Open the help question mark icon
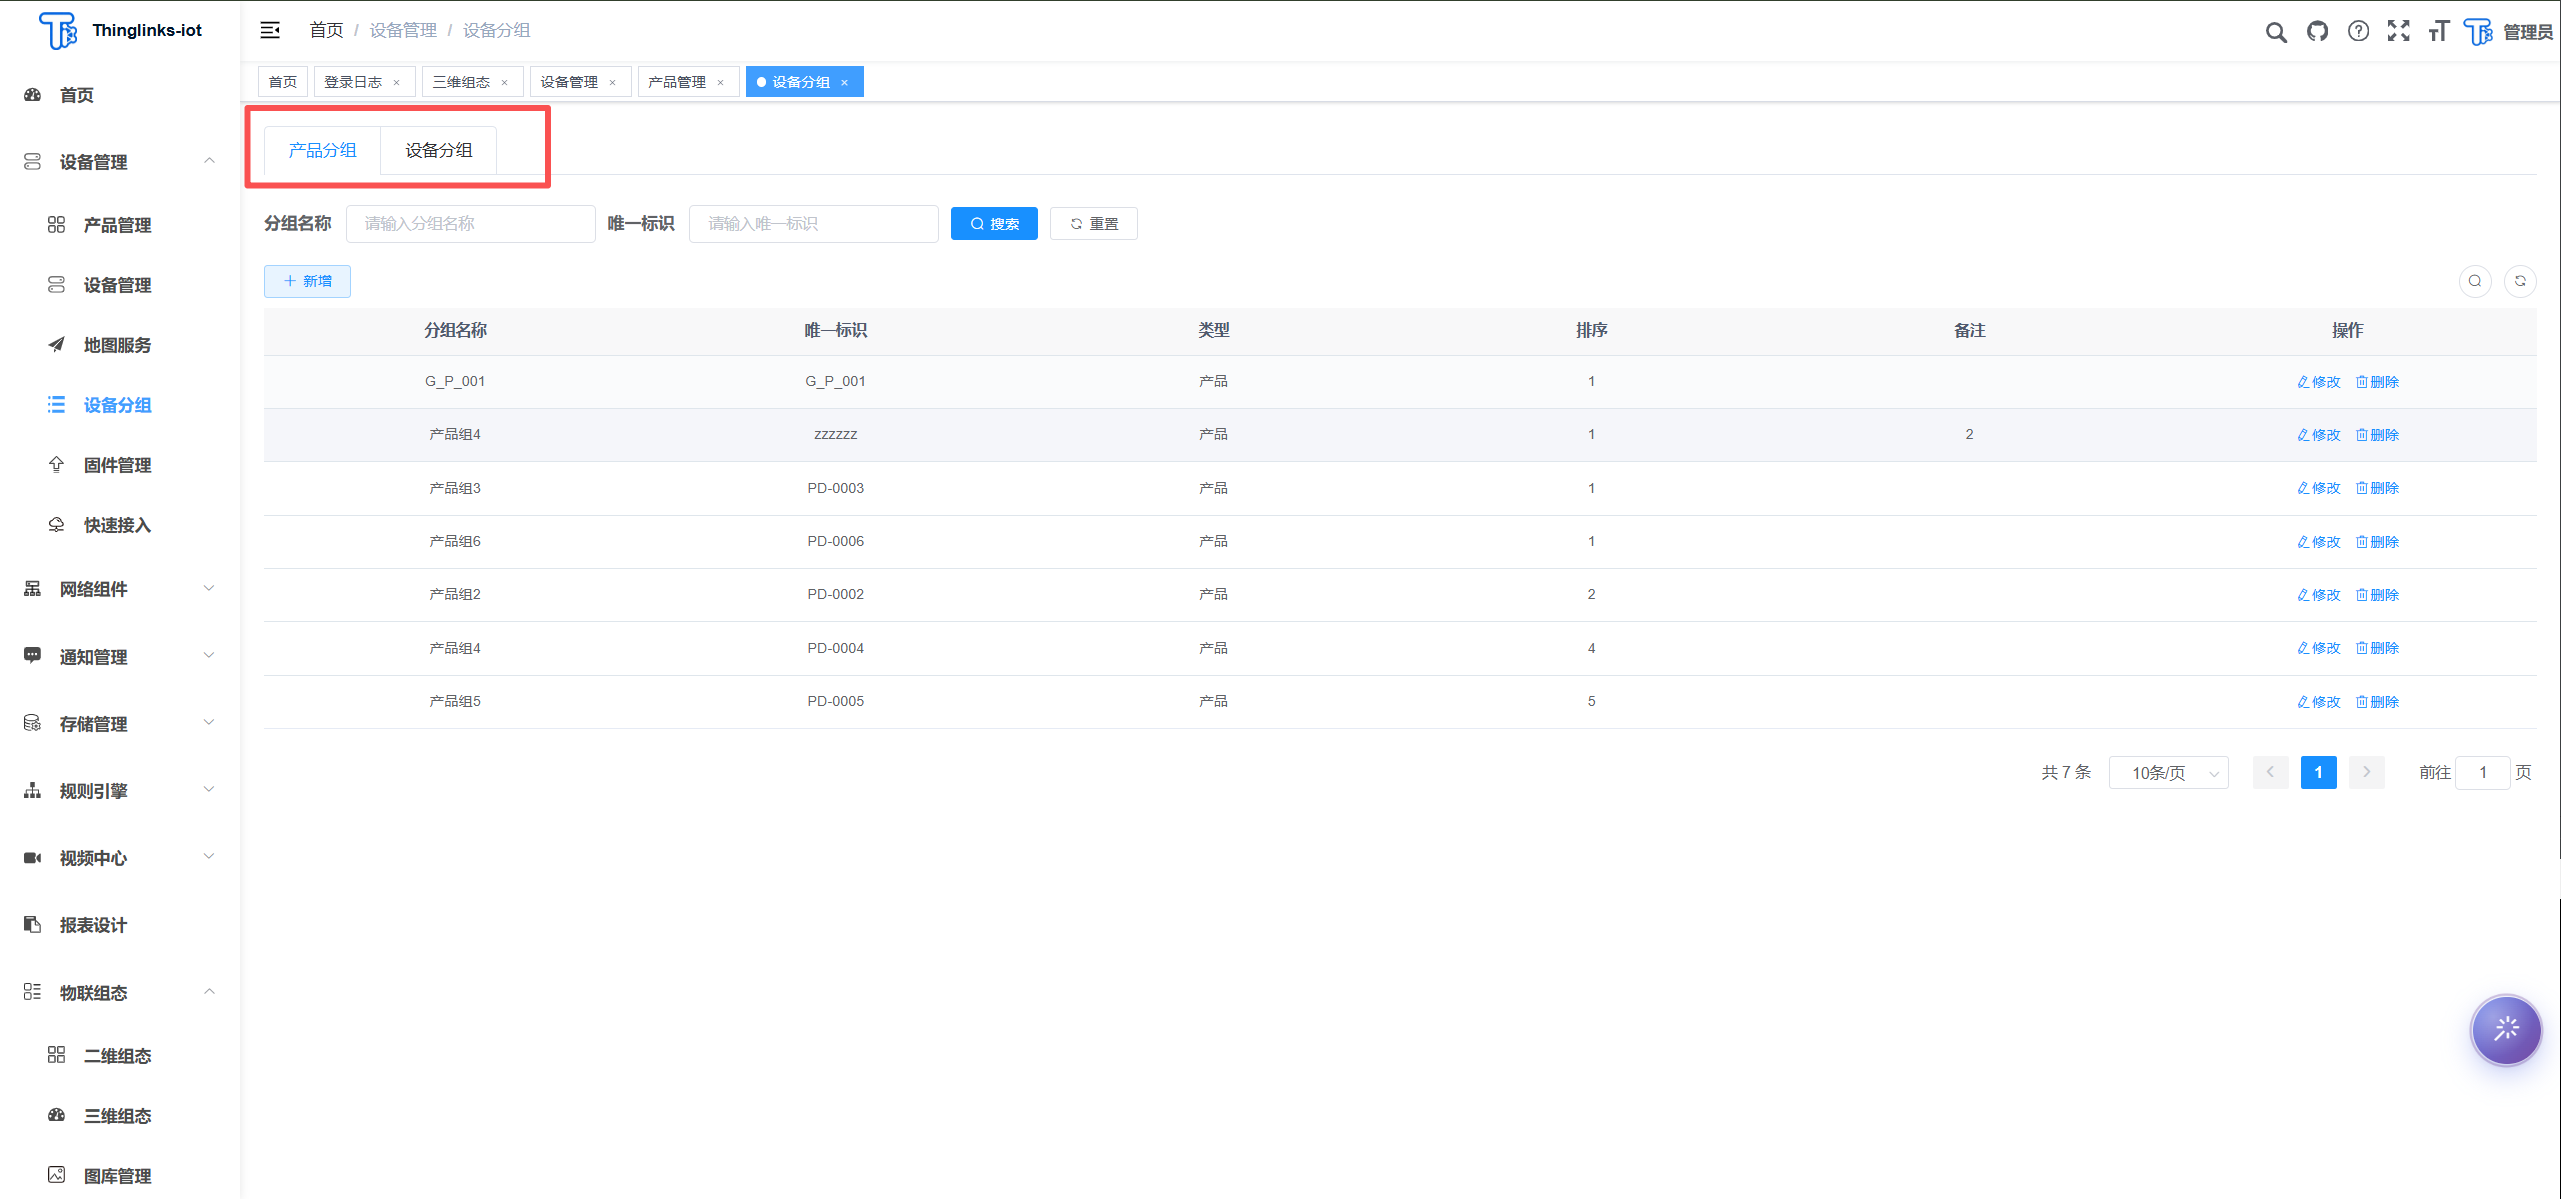 click(2358, 31)
